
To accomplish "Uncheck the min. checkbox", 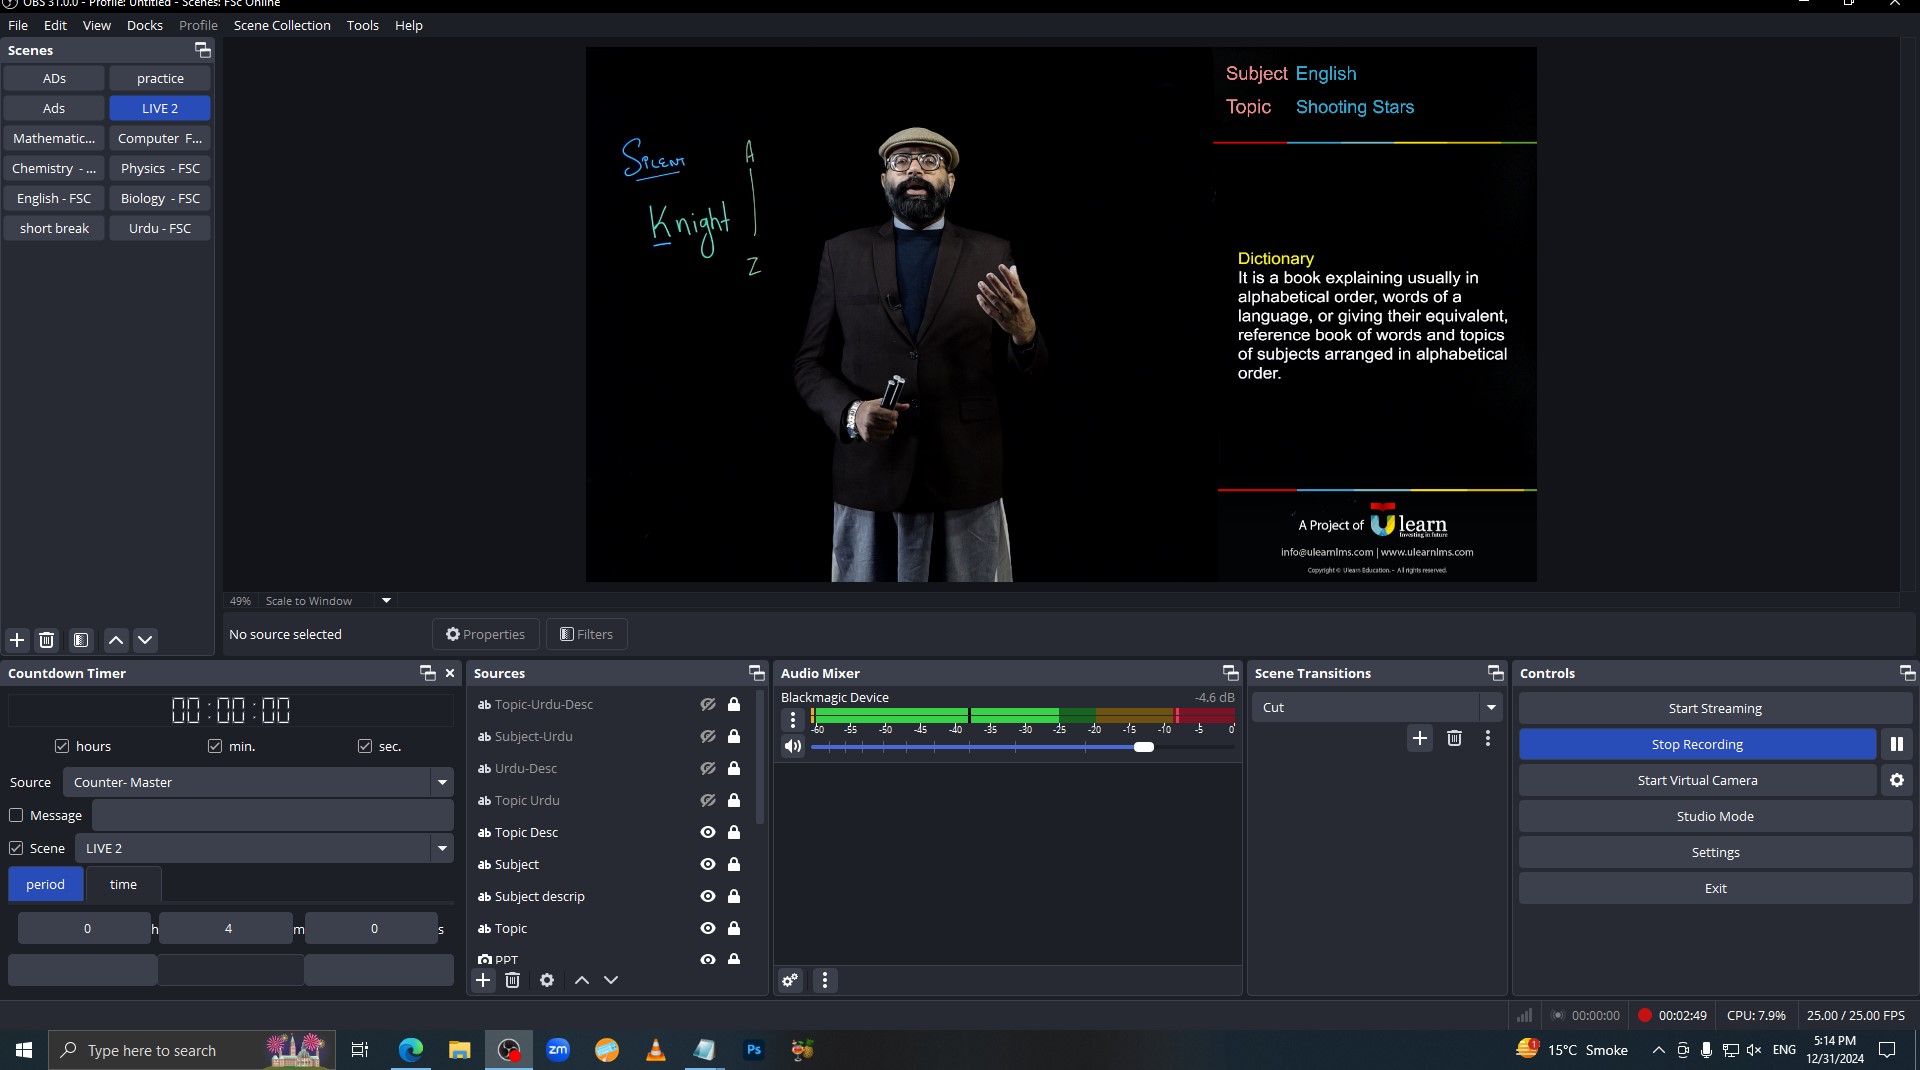I will click(215, 746).
